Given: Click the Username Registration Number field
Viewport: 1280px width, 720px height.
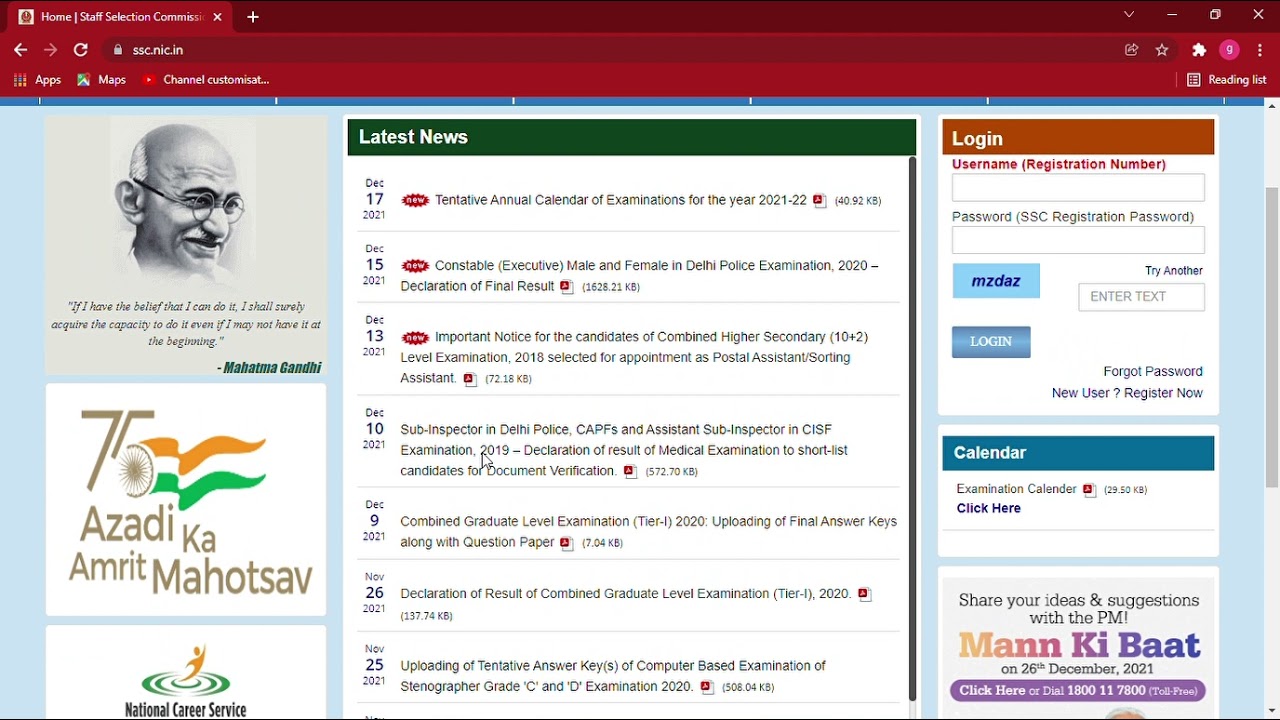Looking at the screenshot, I should click(x=1078, y=188).
